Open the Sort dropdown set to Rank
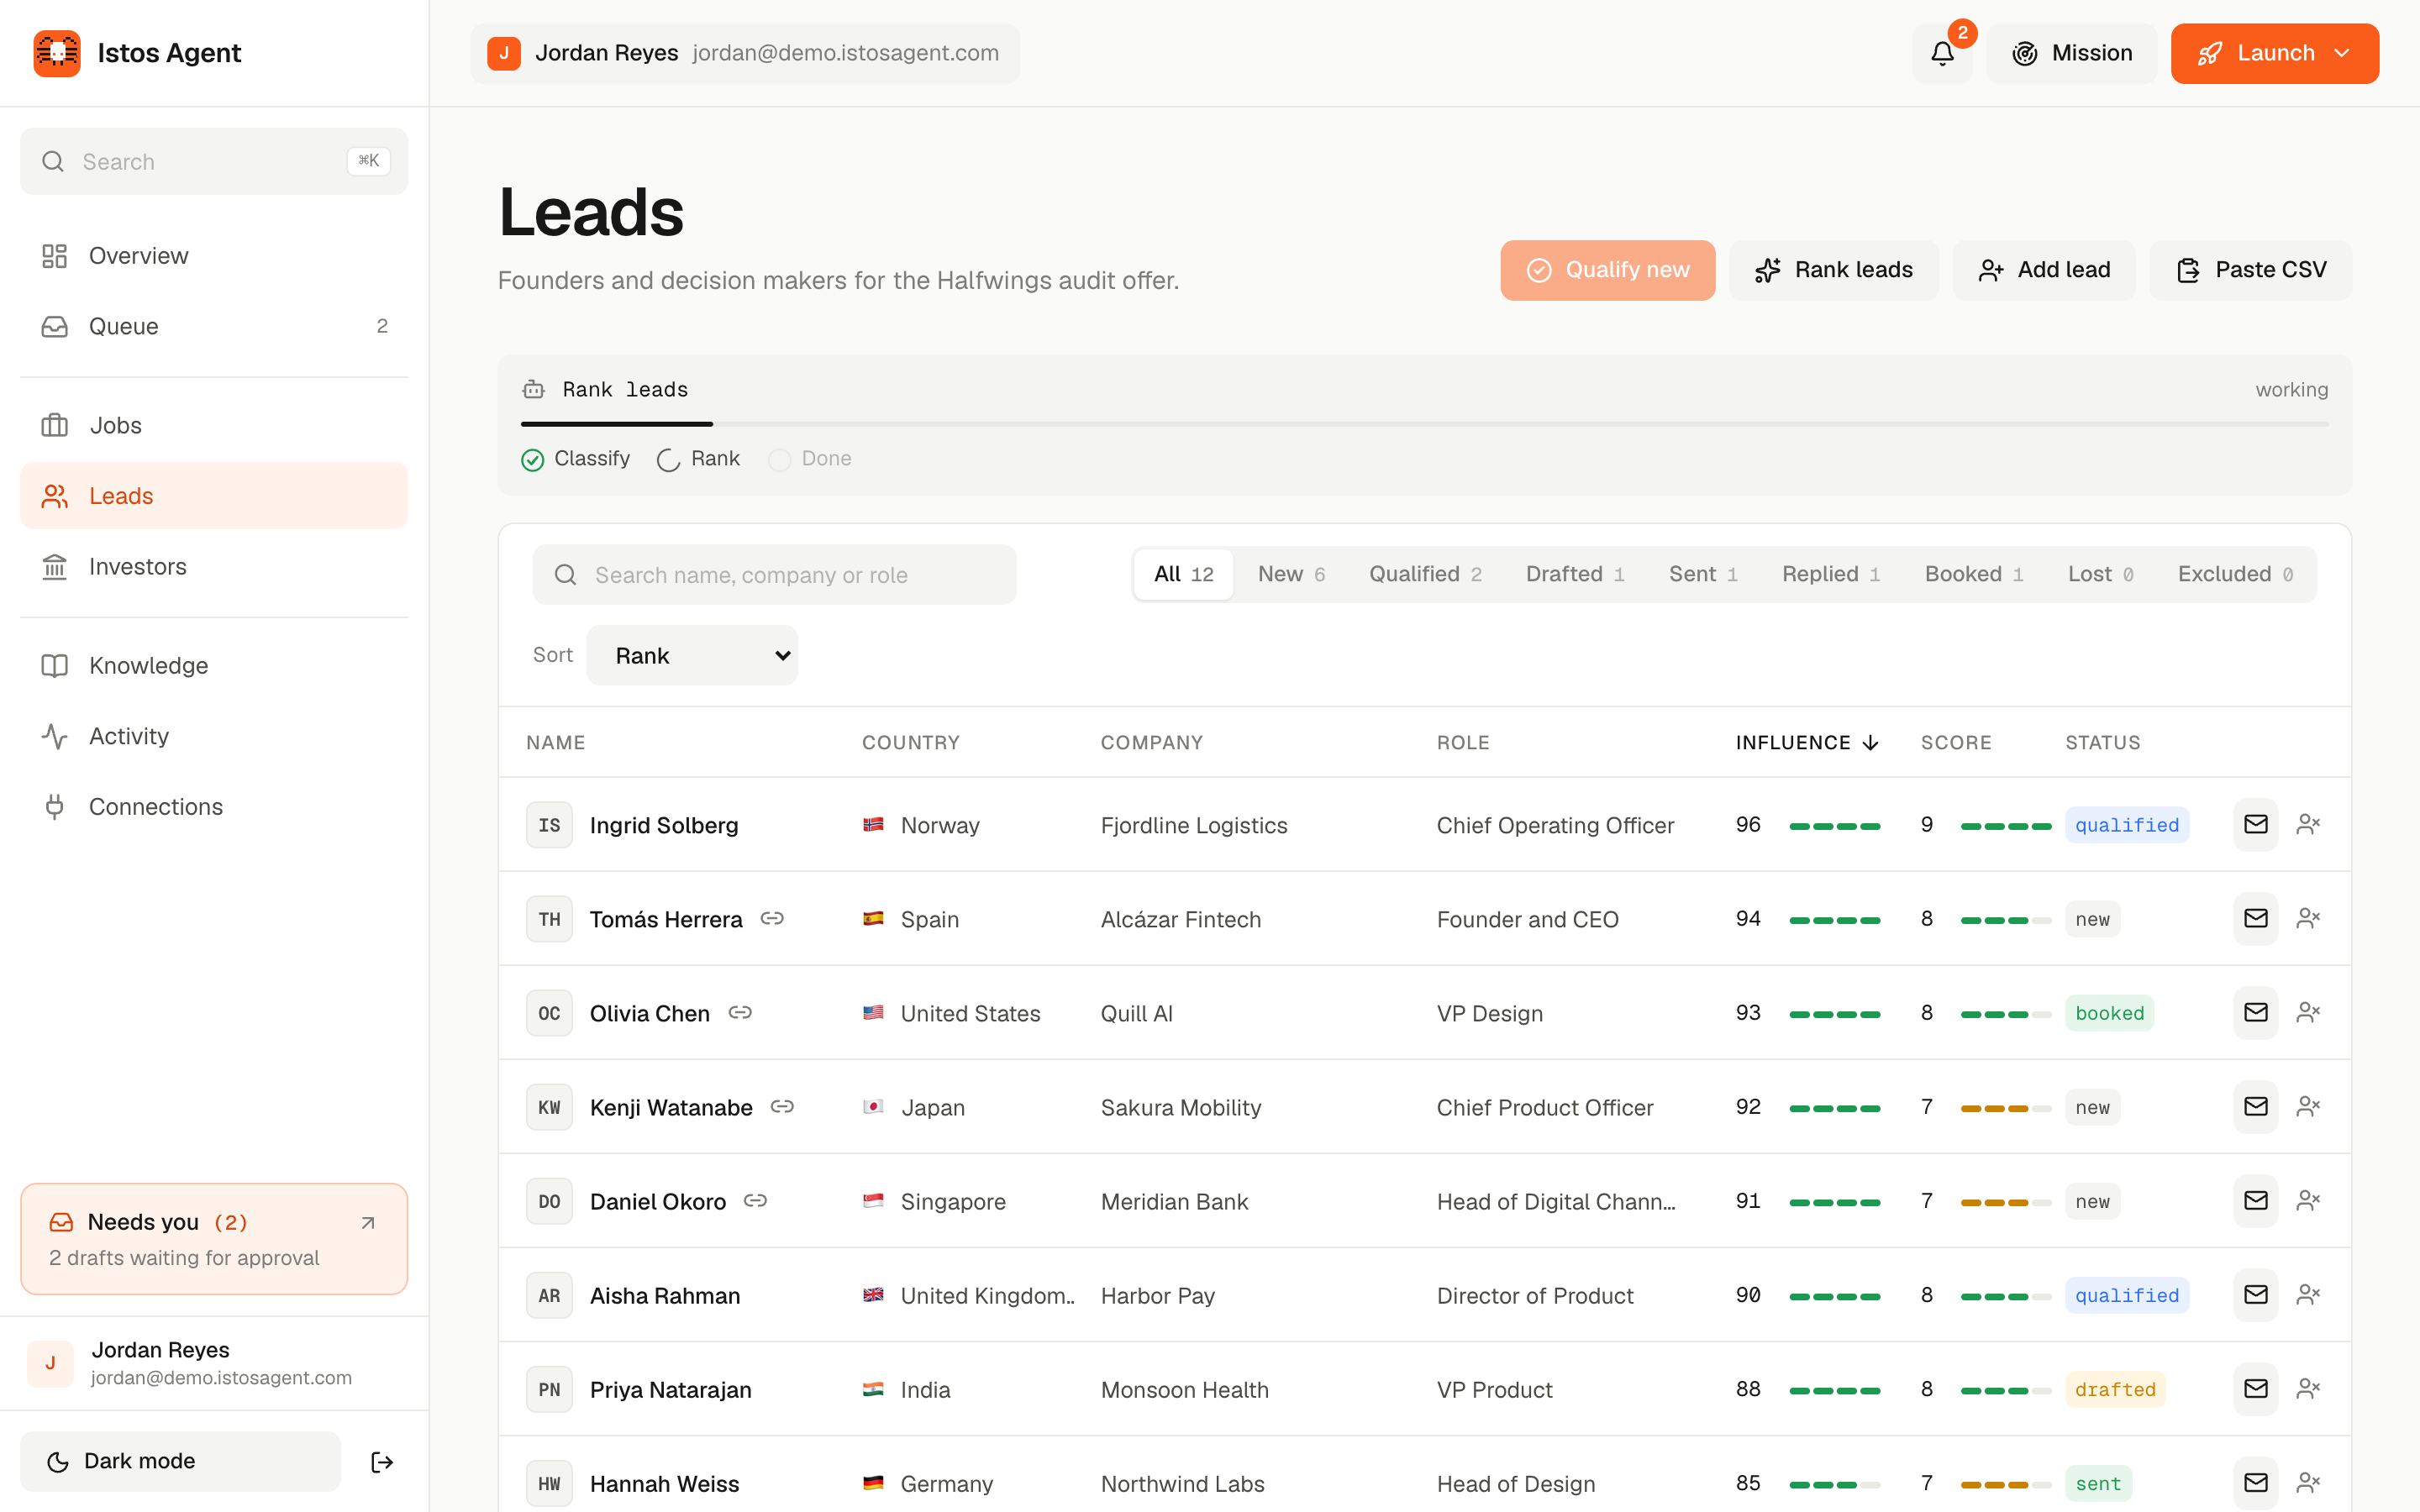The width and height of the screenshot is (2420, 1512). pos(692,655)
